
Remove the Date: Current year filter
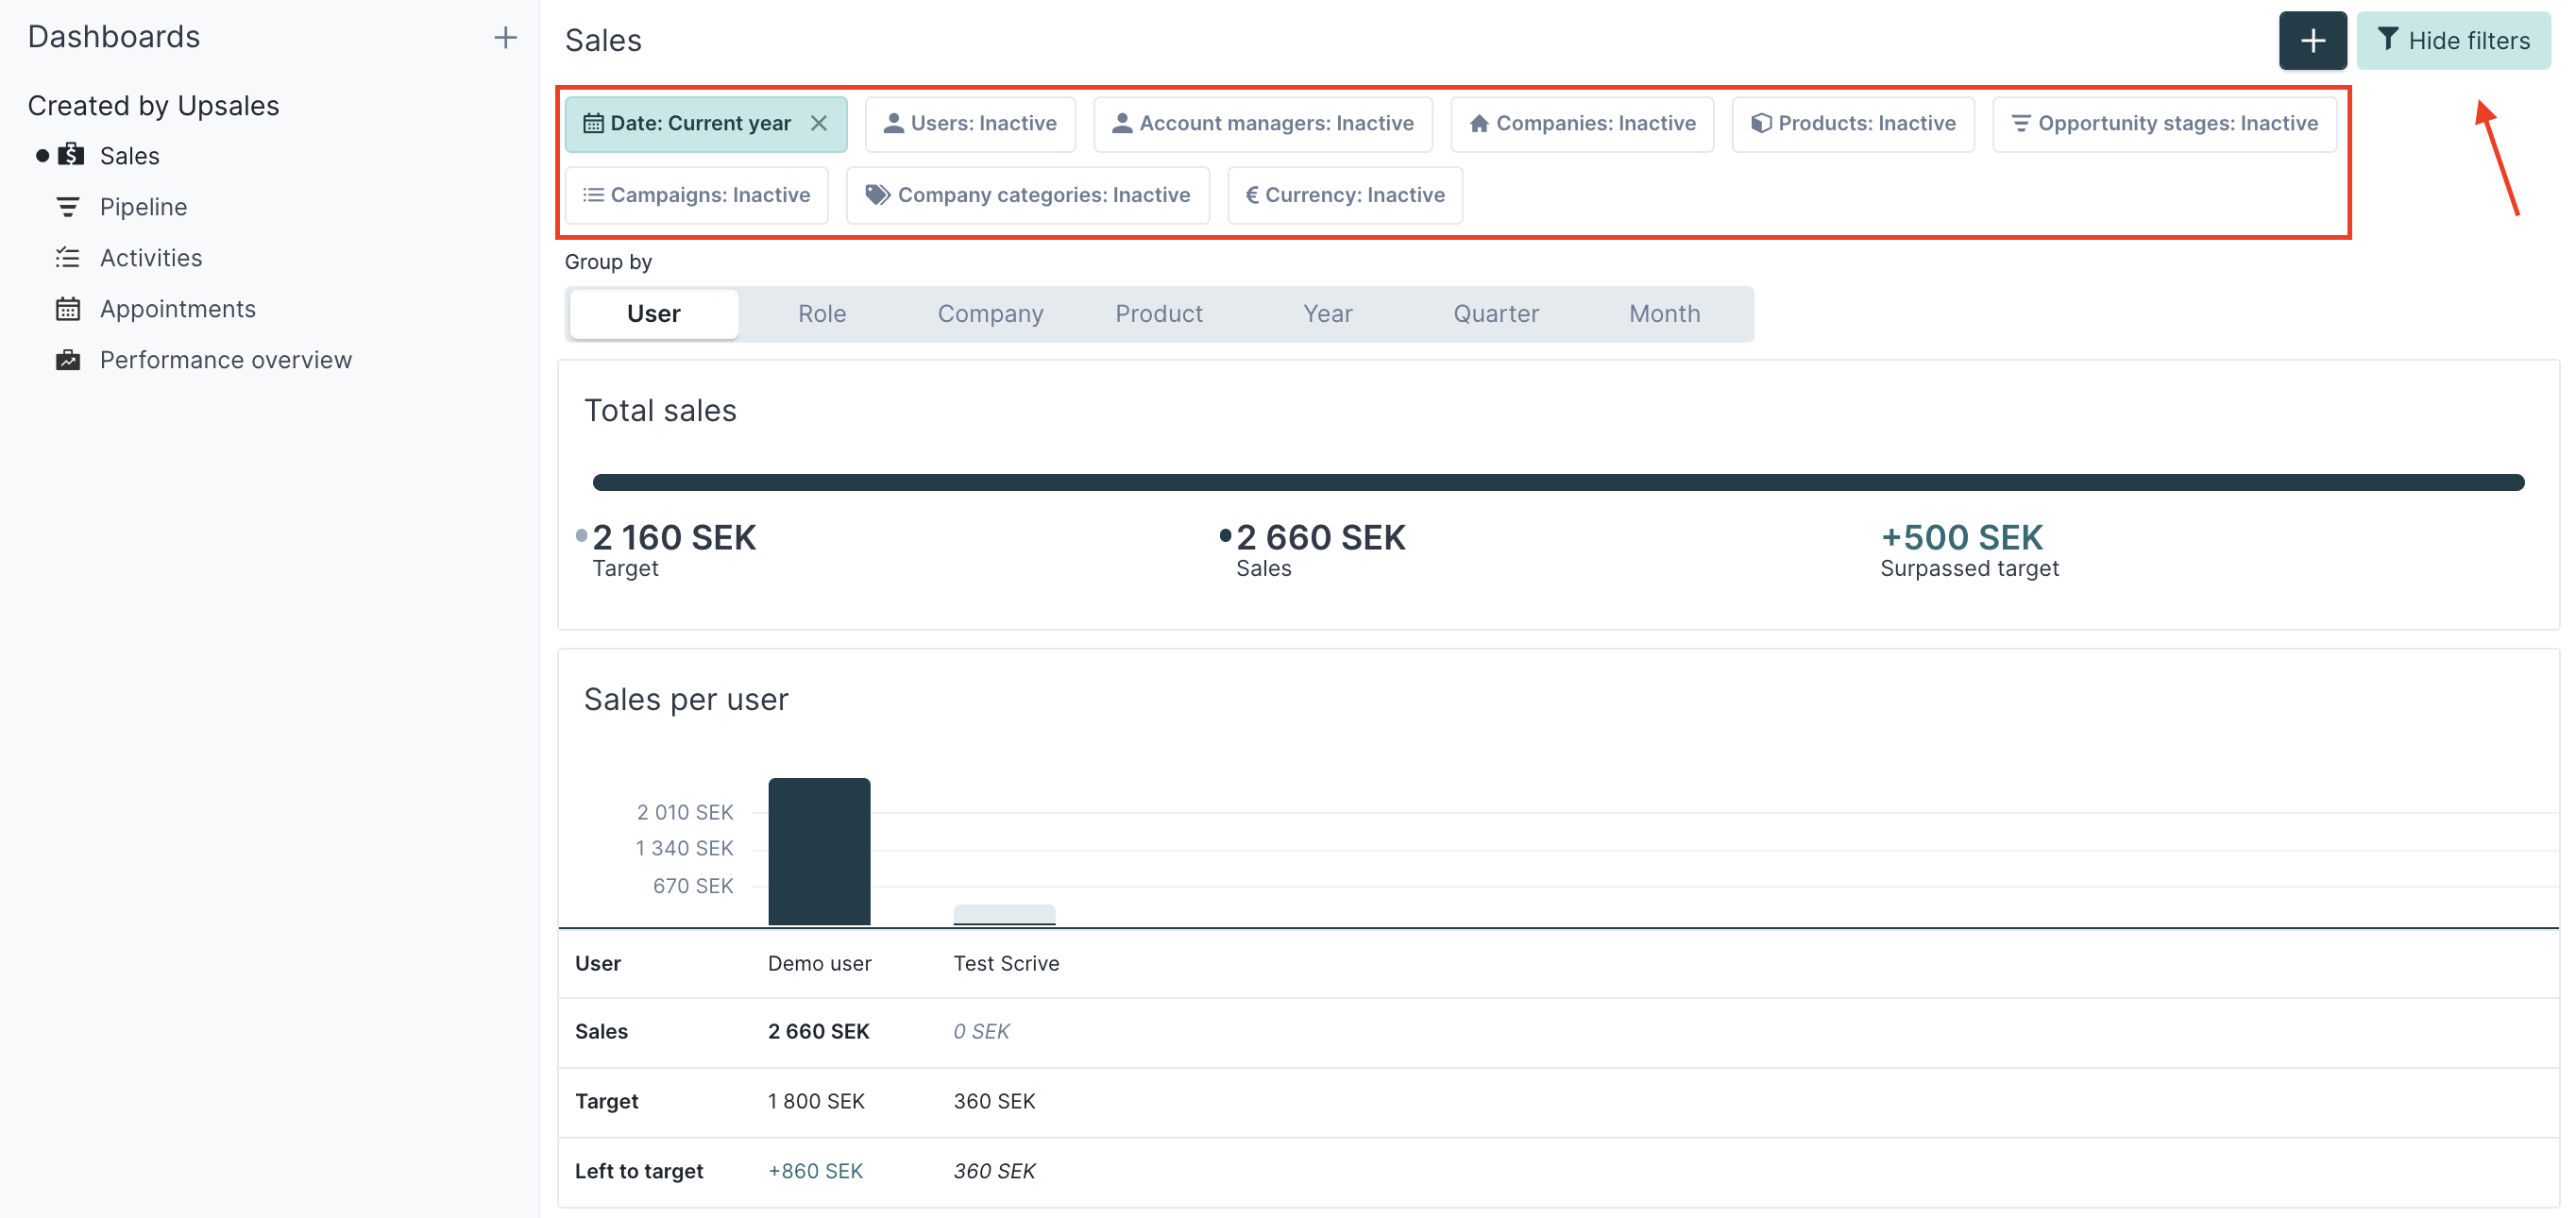tap(819, 123)
